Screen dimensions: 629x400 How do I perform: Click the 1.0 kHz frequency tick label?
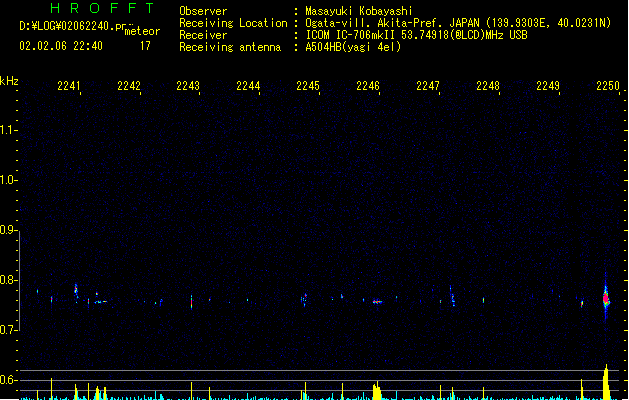point(8,180)
